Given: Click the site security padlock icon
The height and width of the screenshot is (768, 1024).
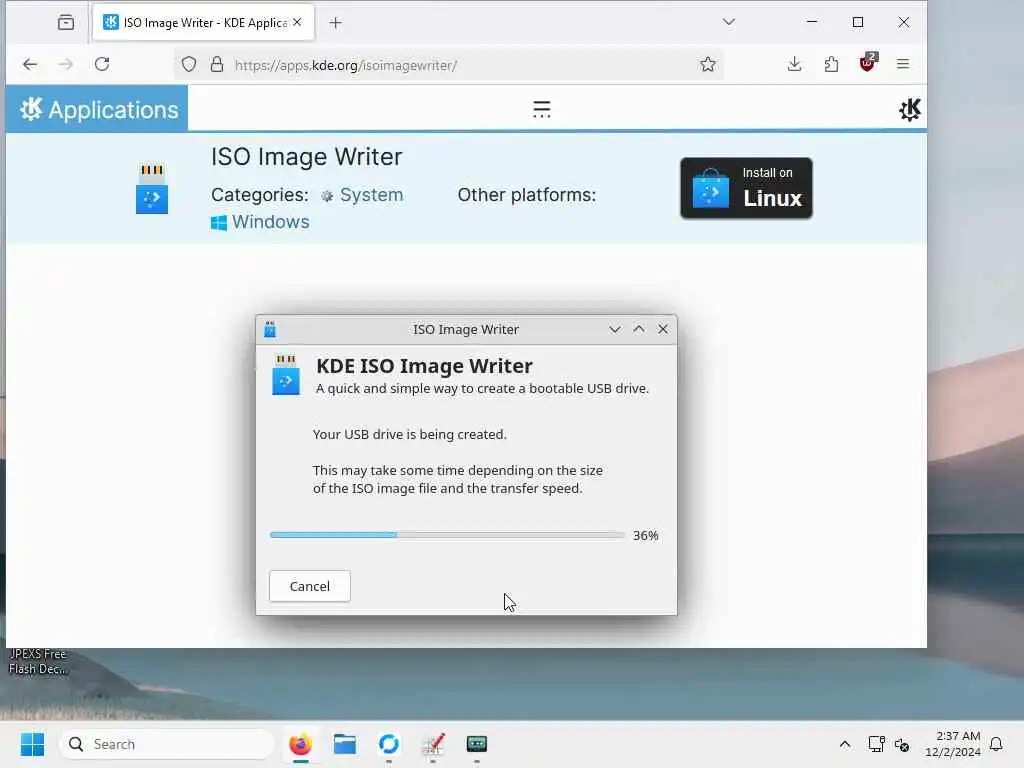Looking at the screenshot, I should click(217, 65).
